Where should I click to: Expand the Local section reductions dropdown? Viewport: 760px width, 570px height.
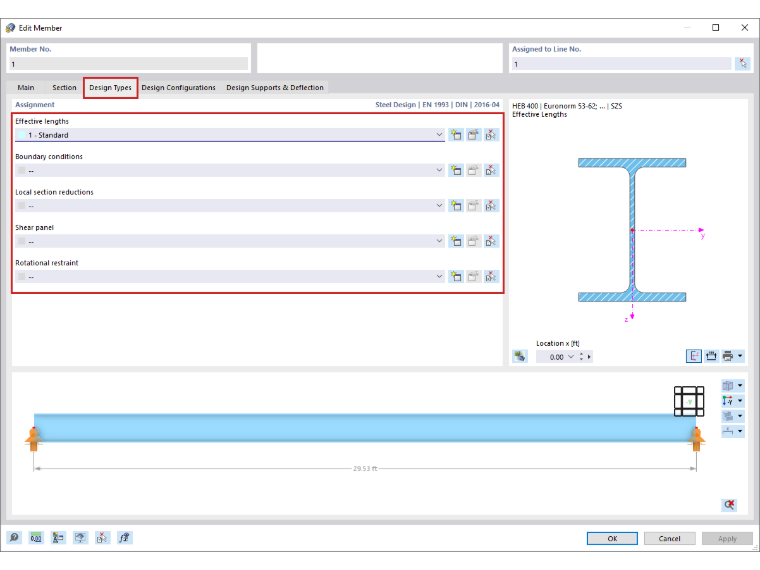(439, 206)
